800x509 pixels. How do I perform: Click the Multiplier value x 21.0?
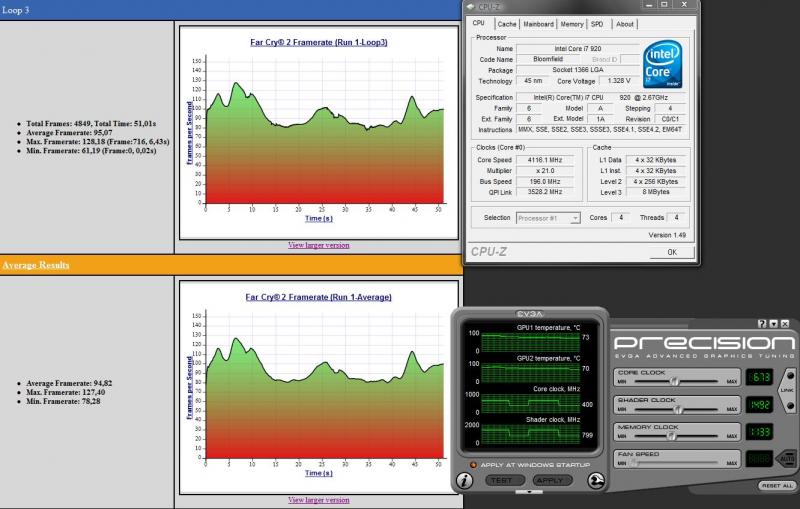[545, 171]
